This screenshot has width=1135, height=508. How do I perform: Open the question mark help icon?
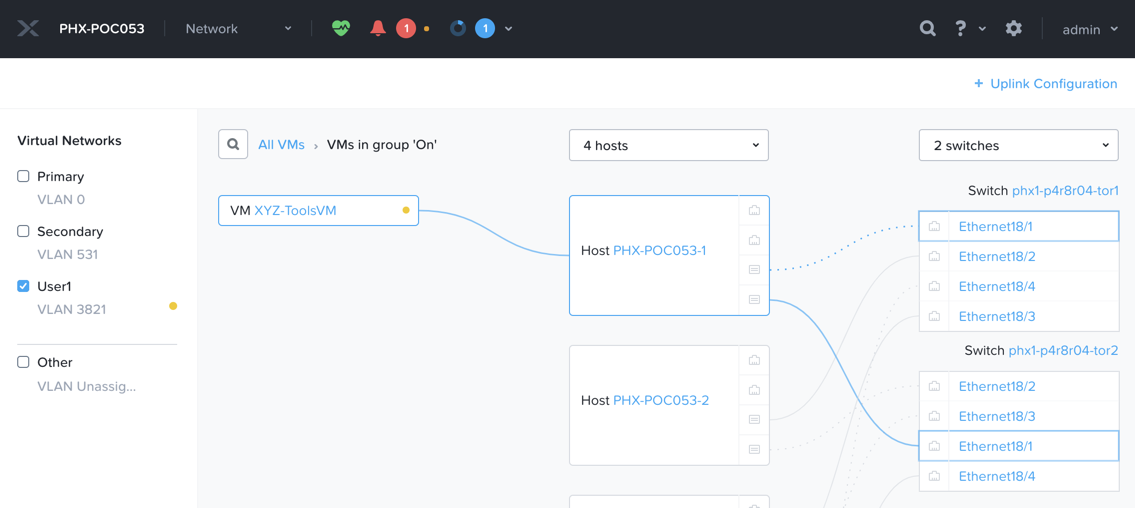tap(961, 28)
